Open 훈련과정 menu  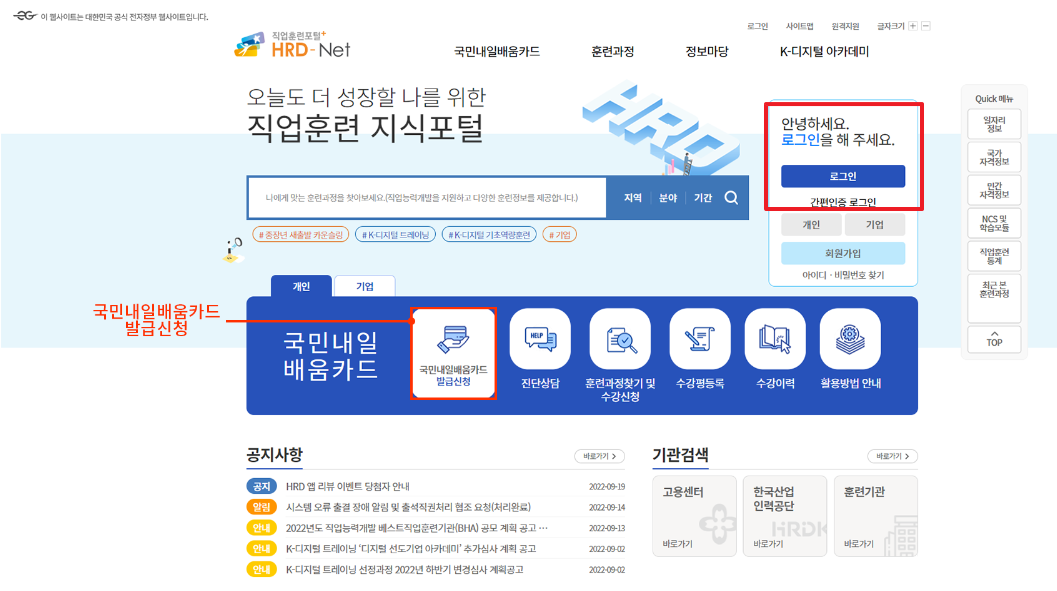coord(613,51)
